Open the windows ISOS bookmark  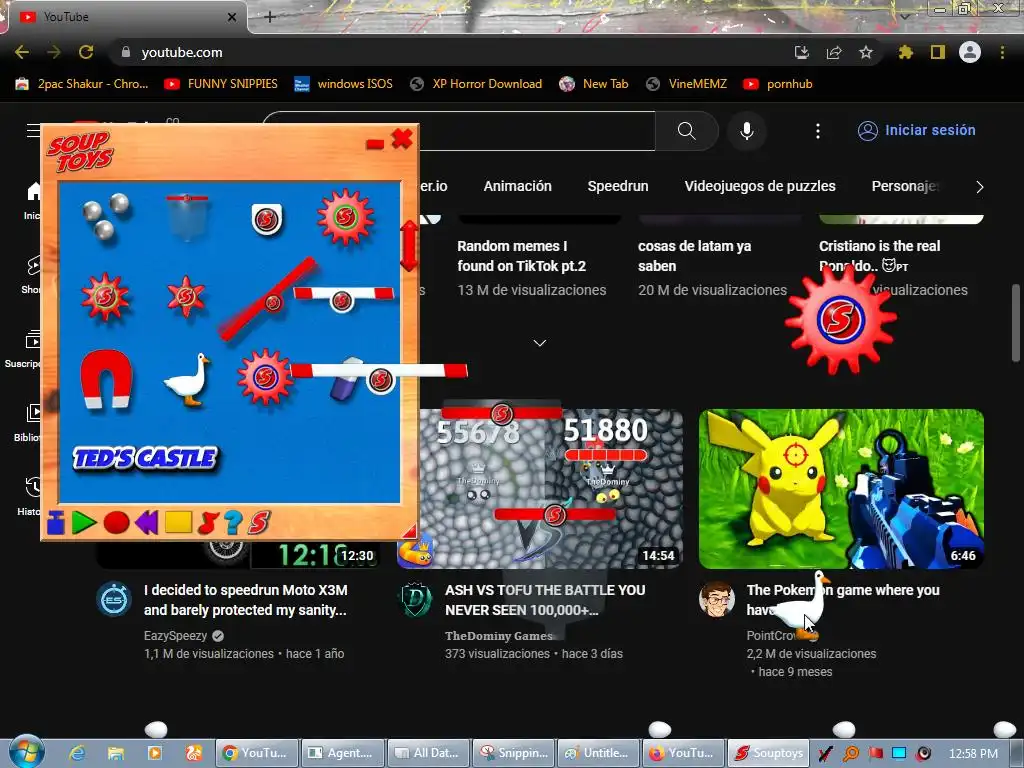pos(344,84)
